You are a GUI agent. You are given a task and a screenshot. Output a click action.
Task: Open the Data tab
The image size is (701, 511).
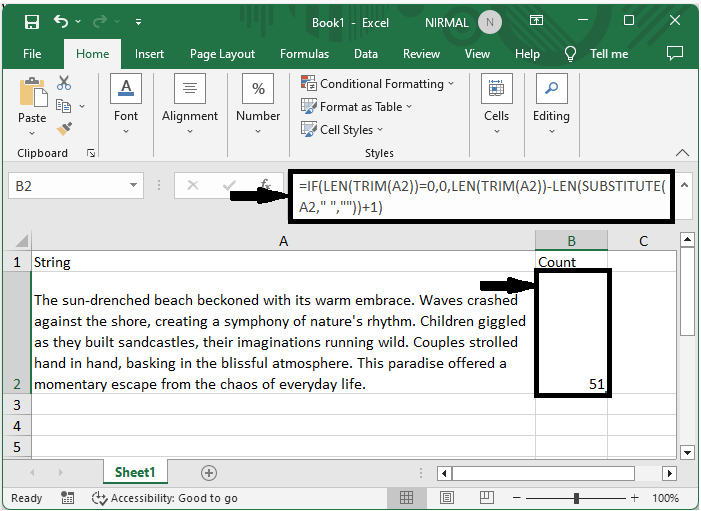[x=366, y=54]
